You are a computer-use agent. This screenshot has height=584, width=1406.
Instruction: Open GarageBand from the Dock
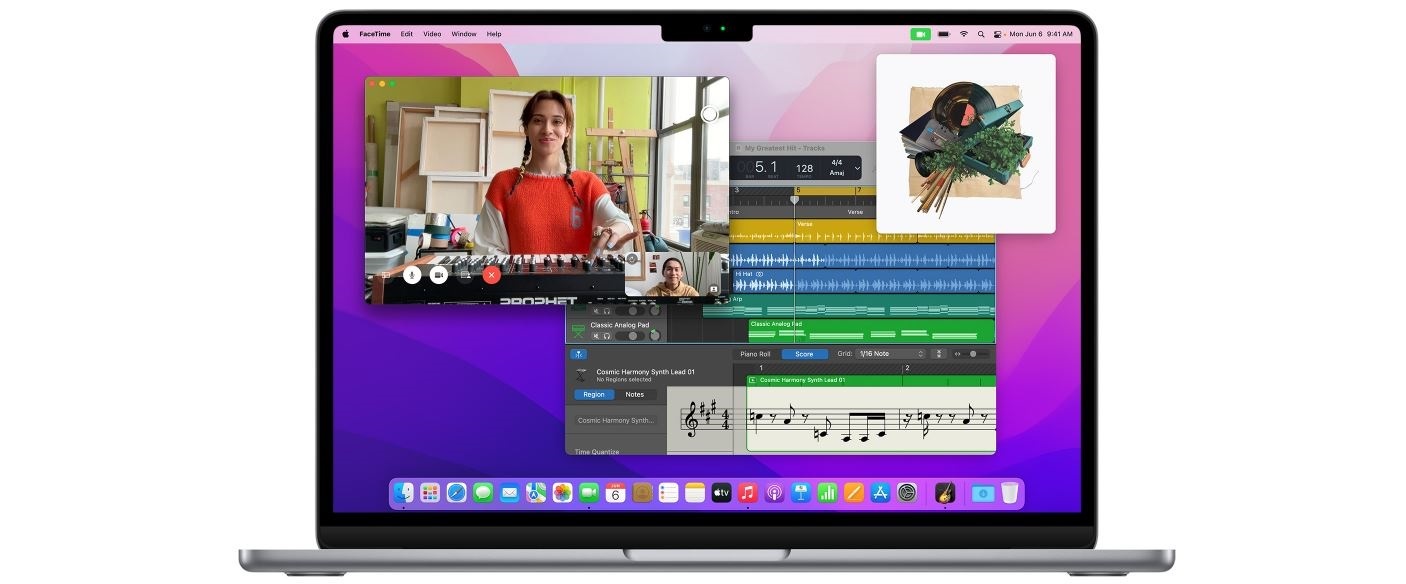point(944,492)
